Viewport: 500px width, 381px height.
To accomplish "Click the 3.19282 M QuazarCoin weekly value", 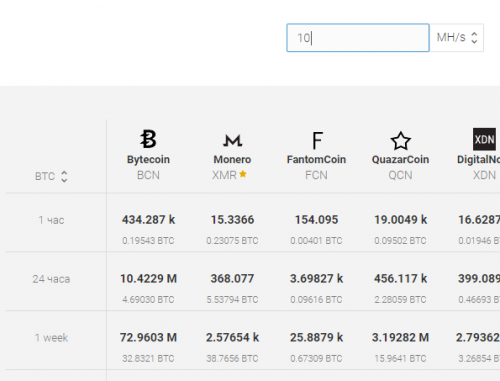I will (x=400, y=338).
